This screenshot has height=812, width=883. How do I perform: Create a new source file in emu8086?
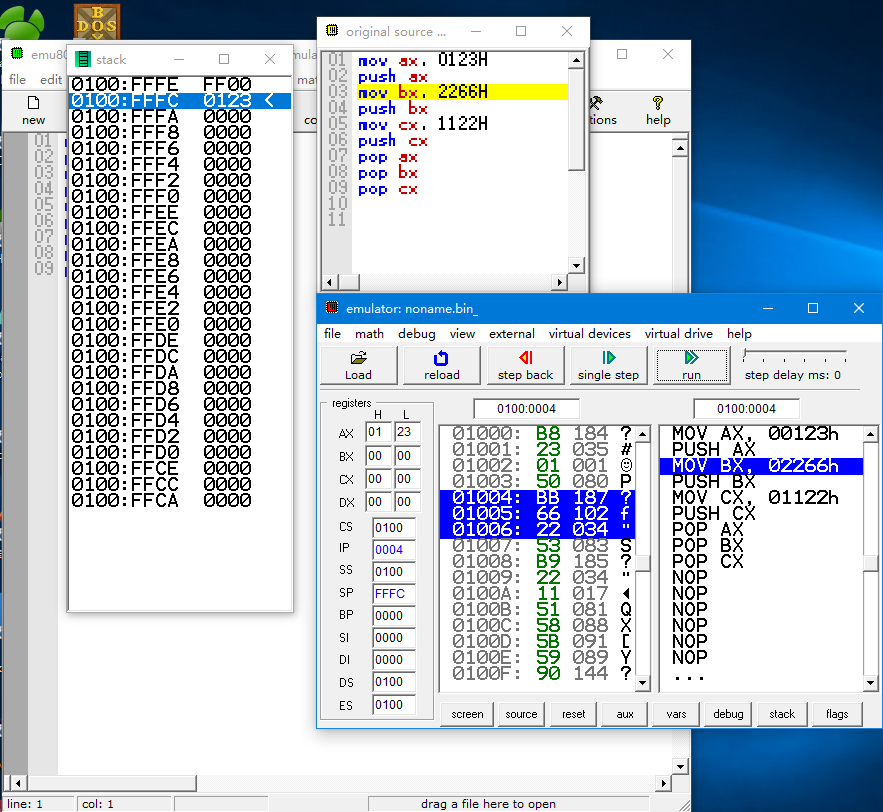pos(33,108)
